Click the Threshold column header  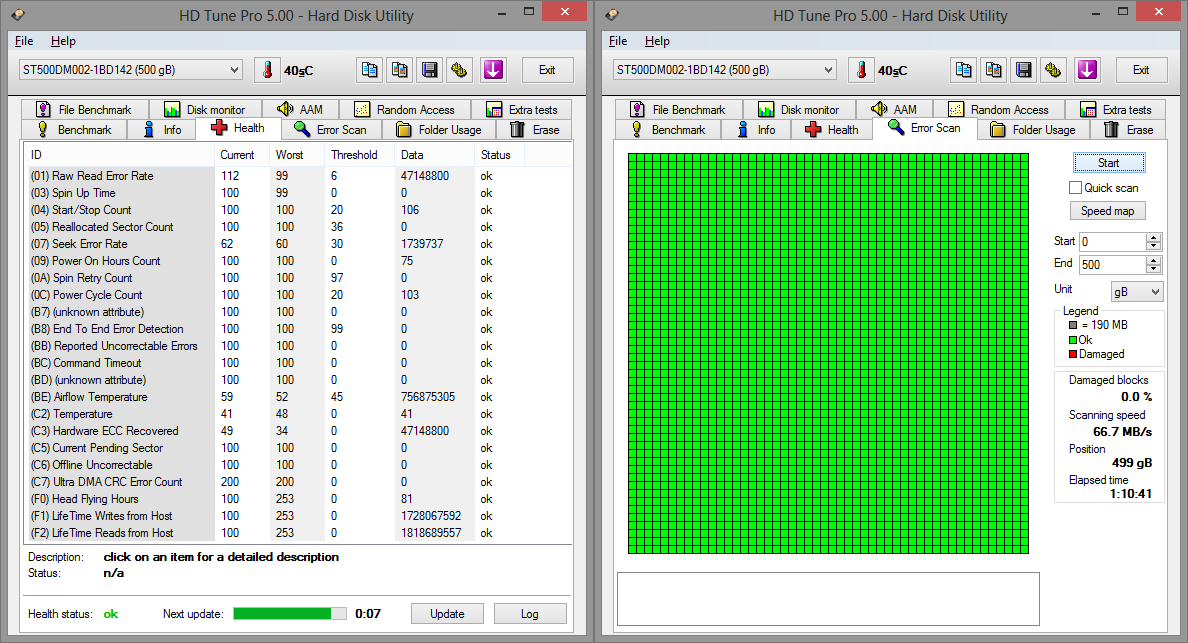(359, 155)
